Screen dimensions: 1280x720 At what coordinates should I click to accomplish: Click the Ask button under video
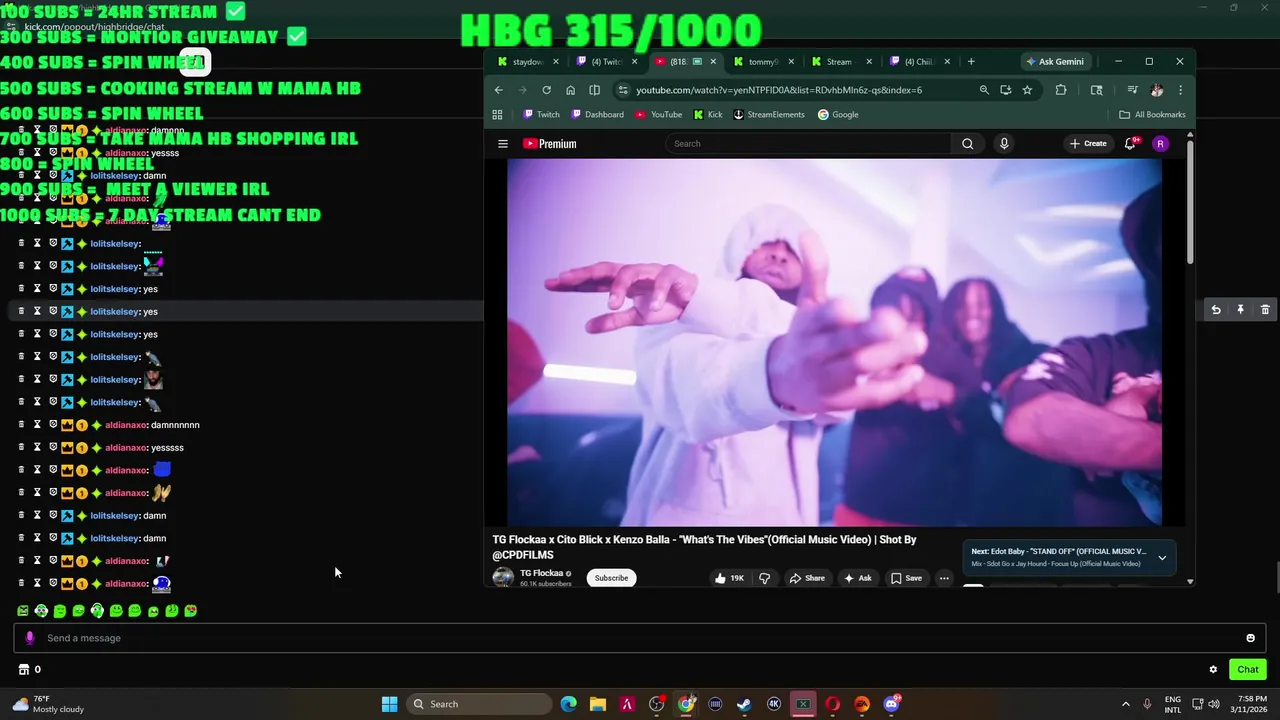857,578
